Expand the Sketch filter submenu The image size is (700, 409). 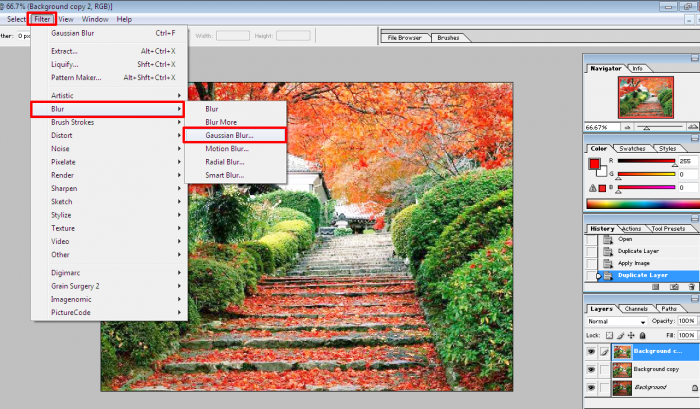click(x=109, y=201)
